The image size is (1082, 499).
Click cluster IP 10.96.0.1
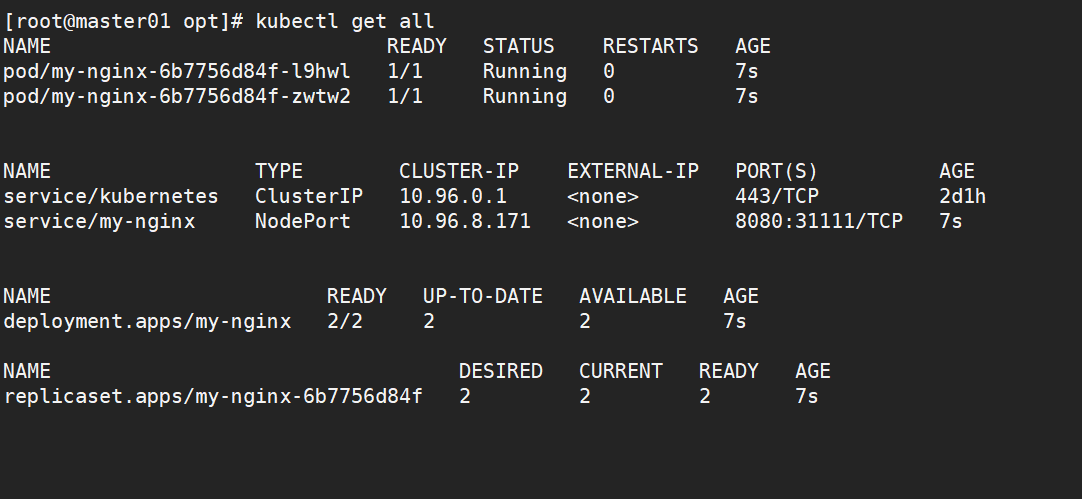tap(453, 197)
